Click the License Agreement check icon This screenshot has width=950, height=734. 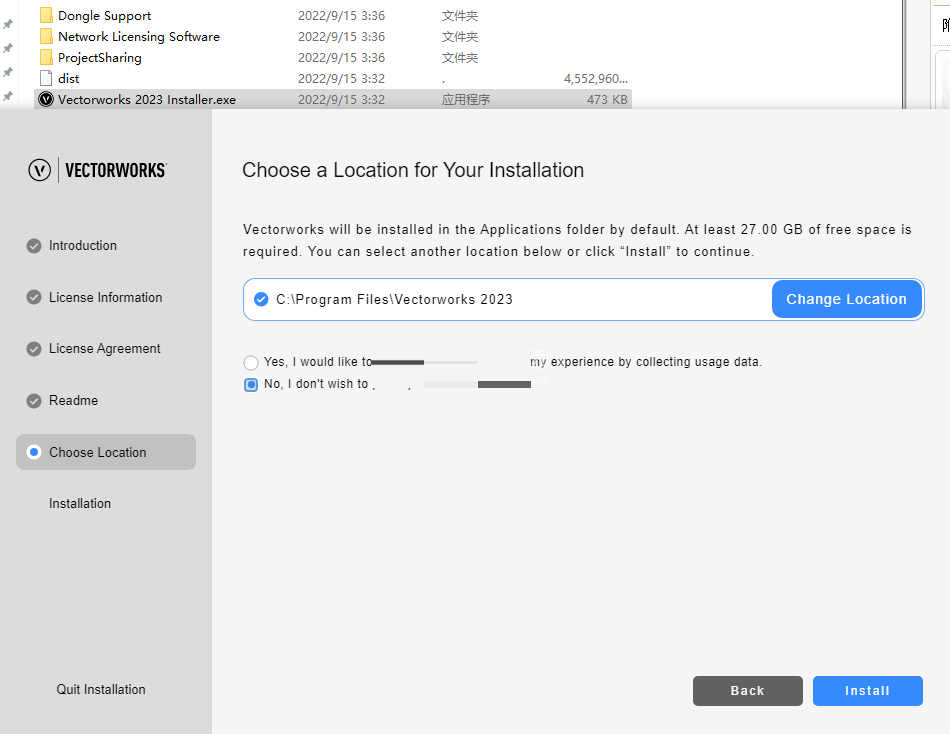click(34, 349)
